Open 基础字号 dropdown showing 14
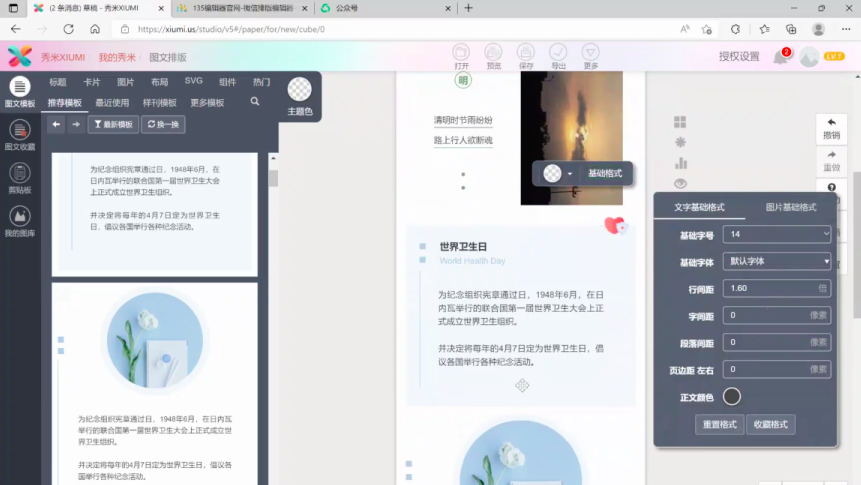This screenshot has height=485, width=861. (776, 234)
